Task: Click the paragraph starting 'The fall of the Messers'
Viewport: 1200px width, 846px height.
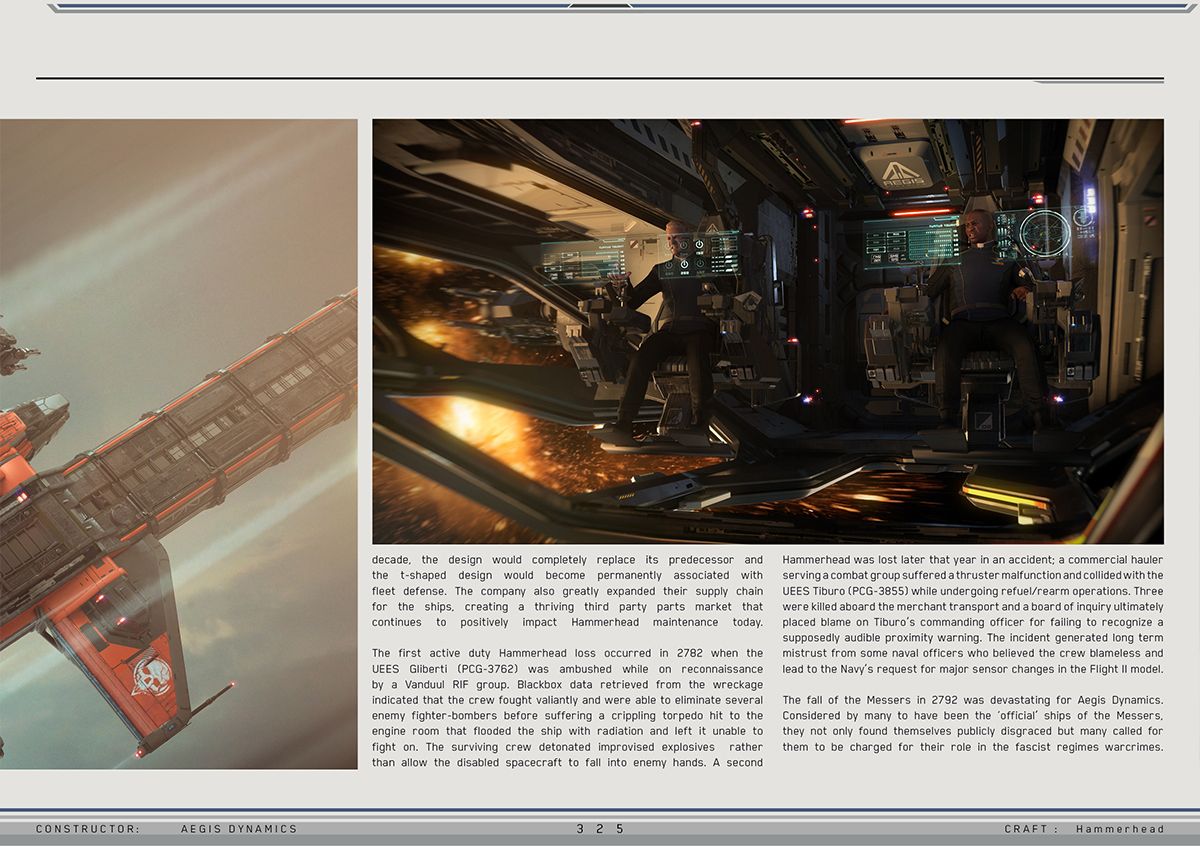Action: tap(973, 723)
